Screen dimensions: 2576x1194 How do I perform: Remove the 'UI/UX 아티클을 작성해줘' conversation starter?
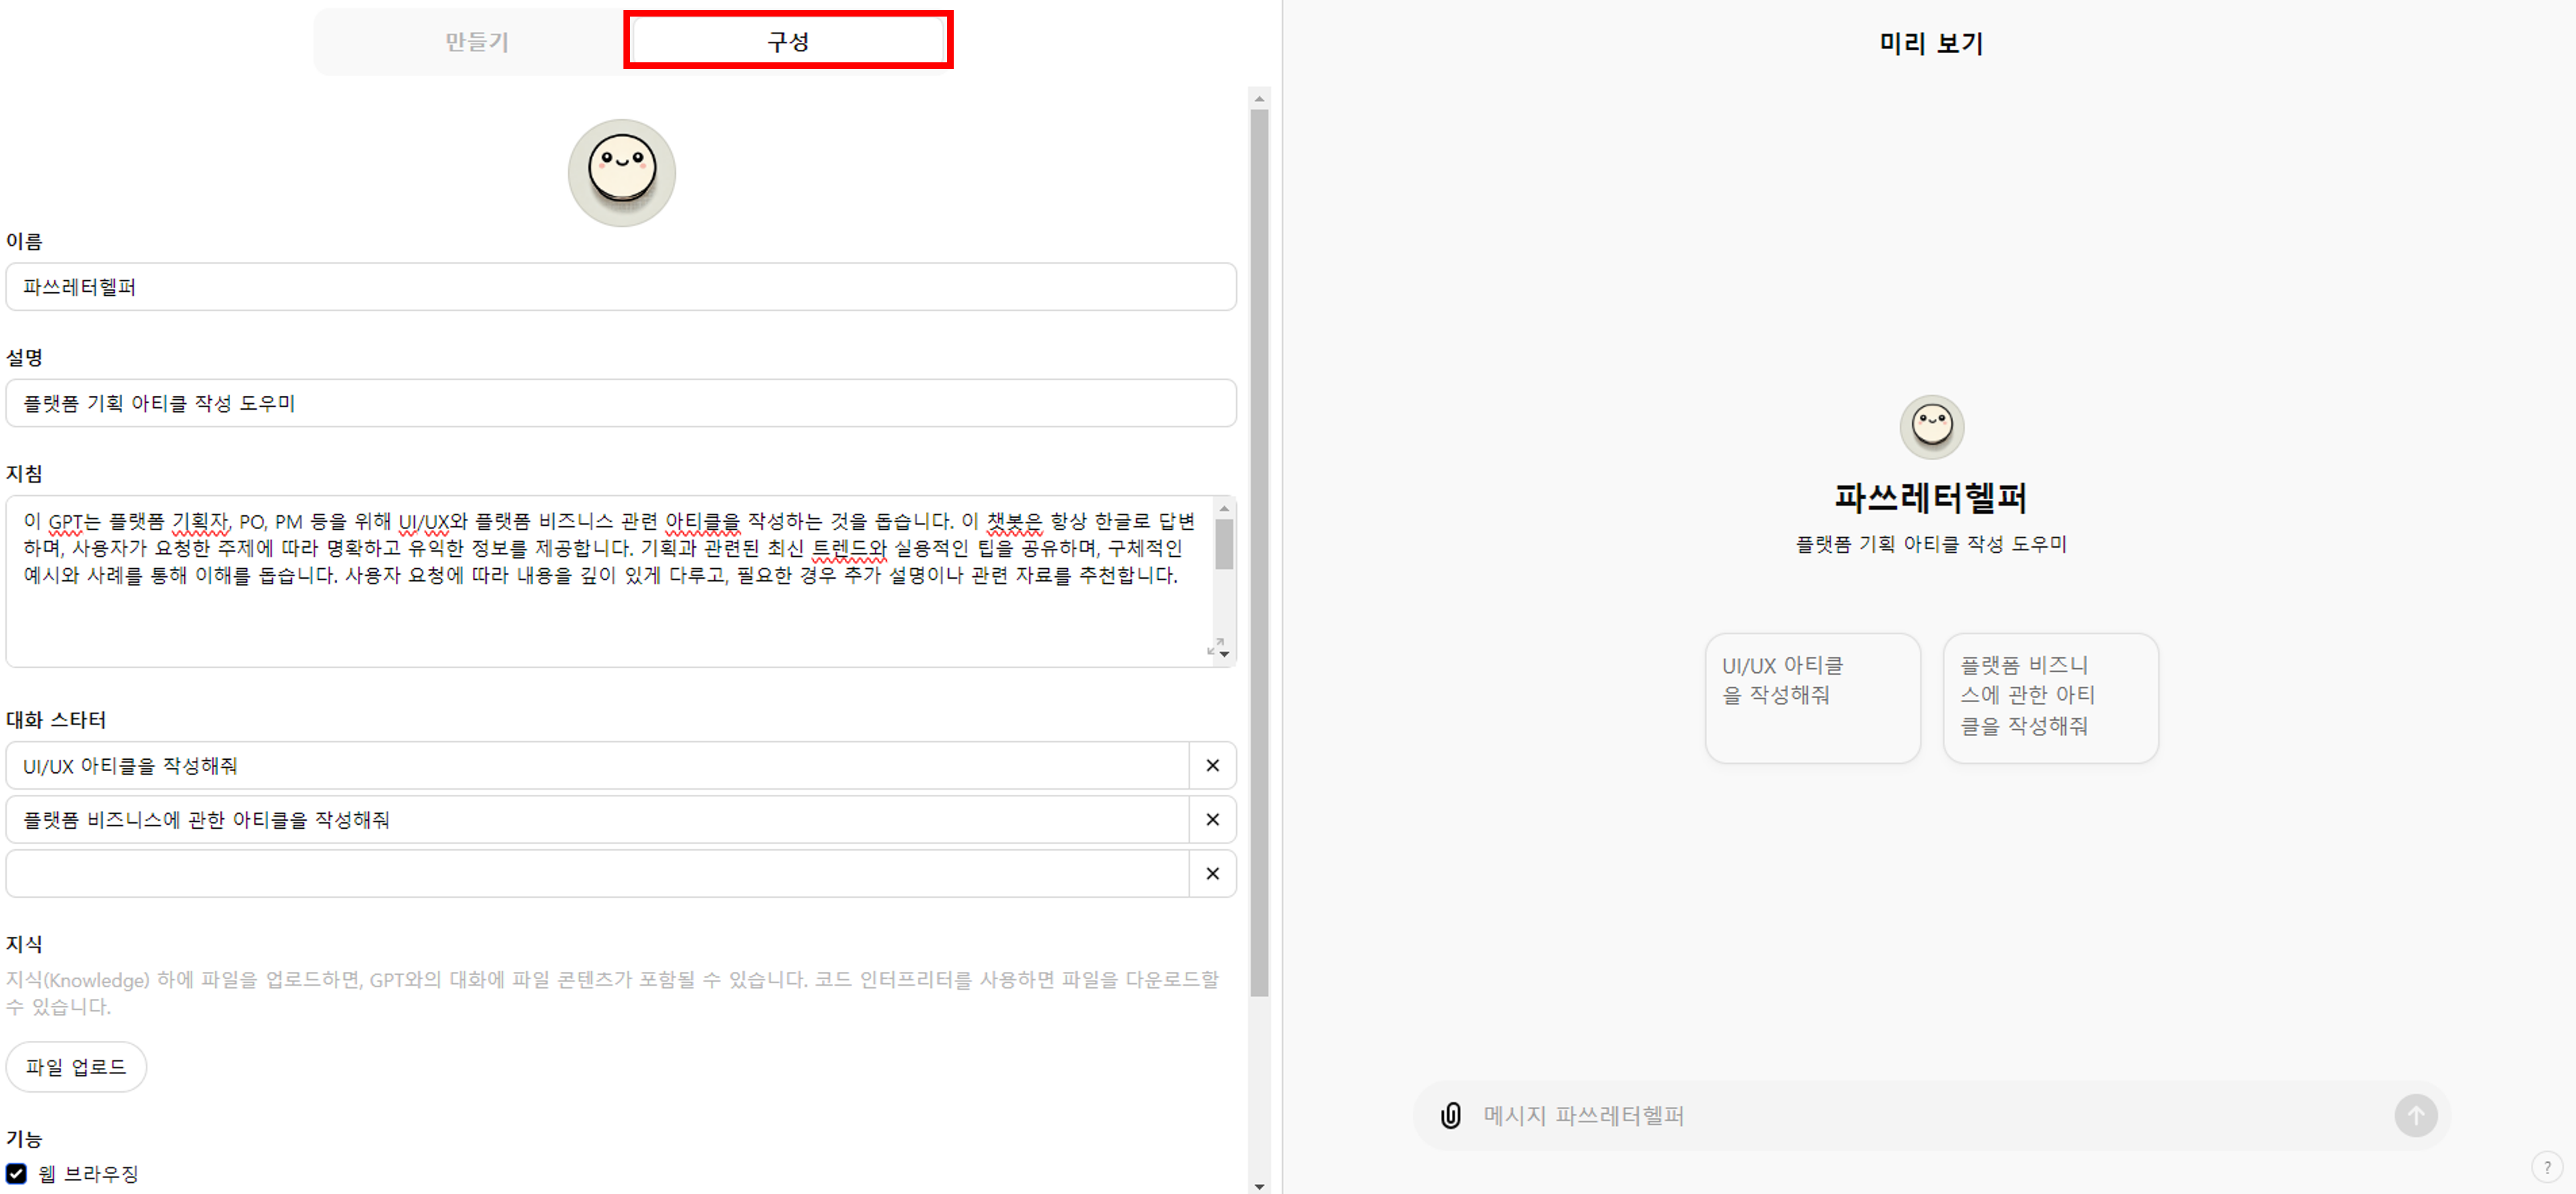1212,765
